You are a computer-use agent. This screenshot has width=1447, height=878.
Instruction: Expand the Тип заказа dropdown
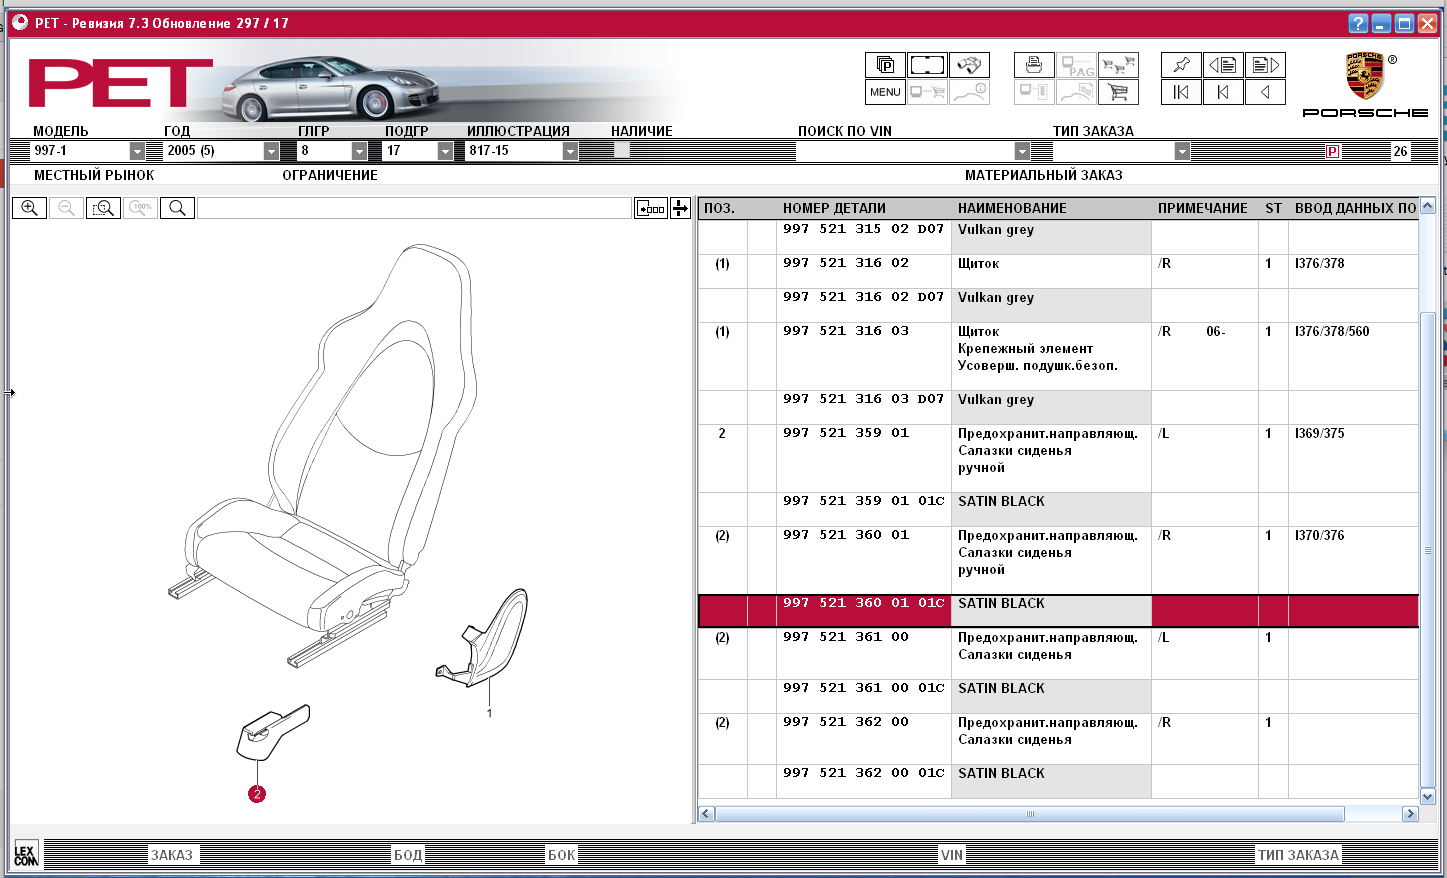point(1182,151)
